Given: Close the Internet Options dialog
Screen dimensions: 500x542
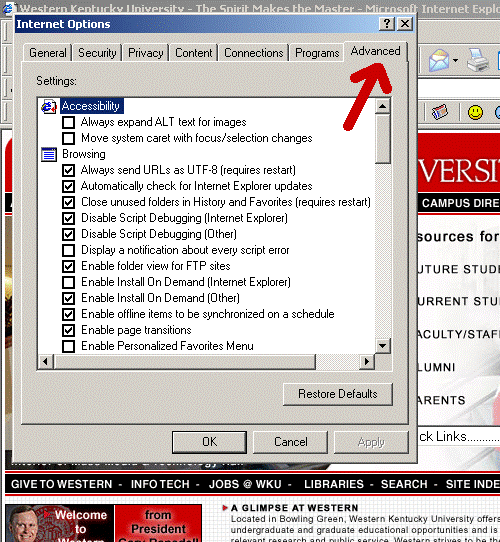Looking at the screenshot, I should click(405, 24).
